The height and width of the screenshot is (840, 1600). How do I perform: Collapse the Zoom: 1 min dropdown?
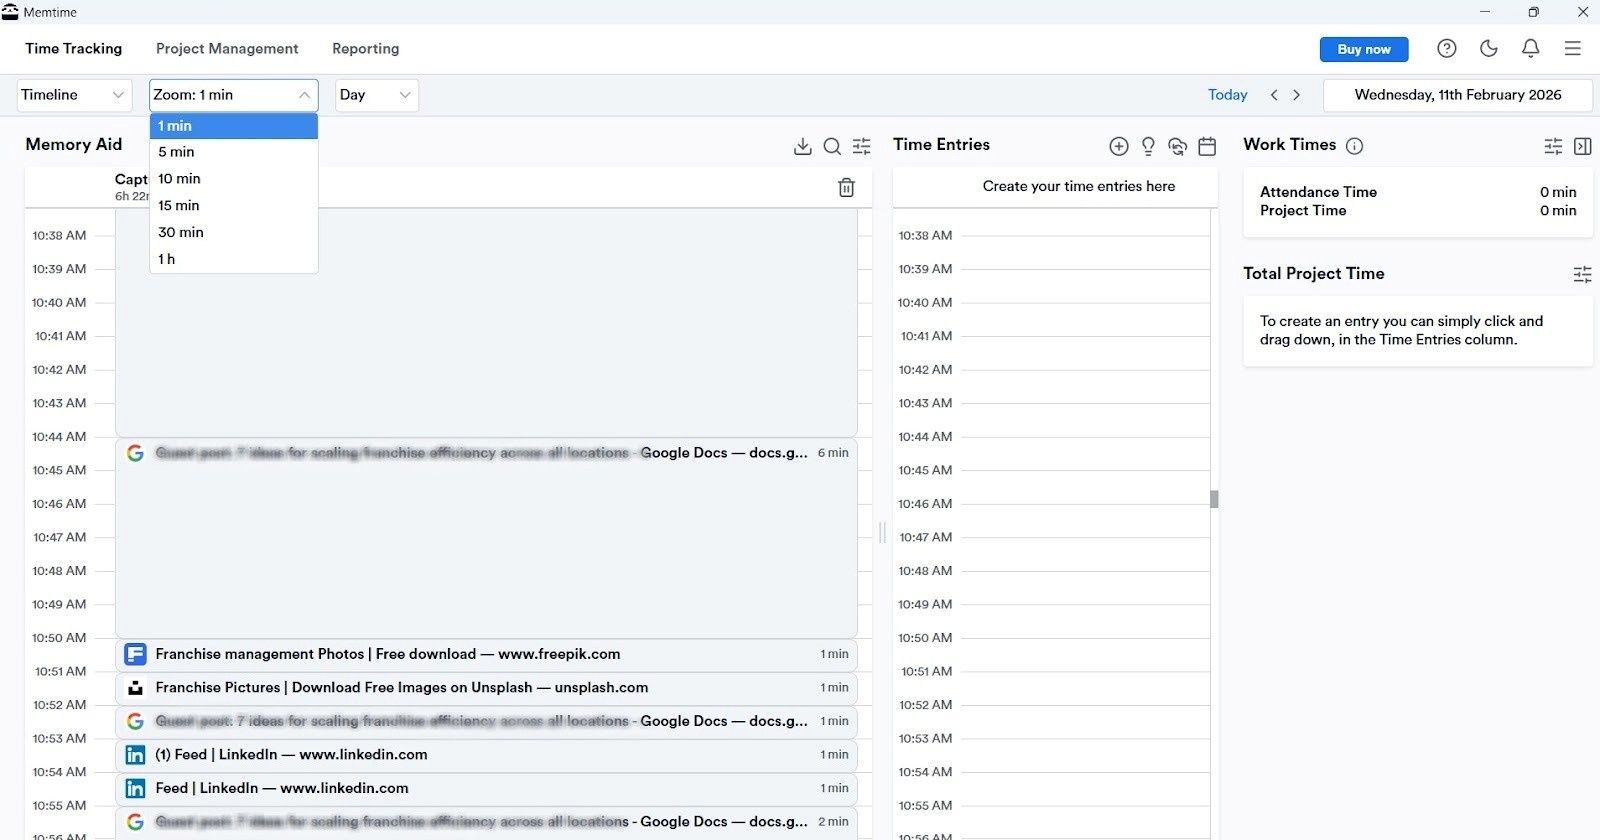point(234,95)
